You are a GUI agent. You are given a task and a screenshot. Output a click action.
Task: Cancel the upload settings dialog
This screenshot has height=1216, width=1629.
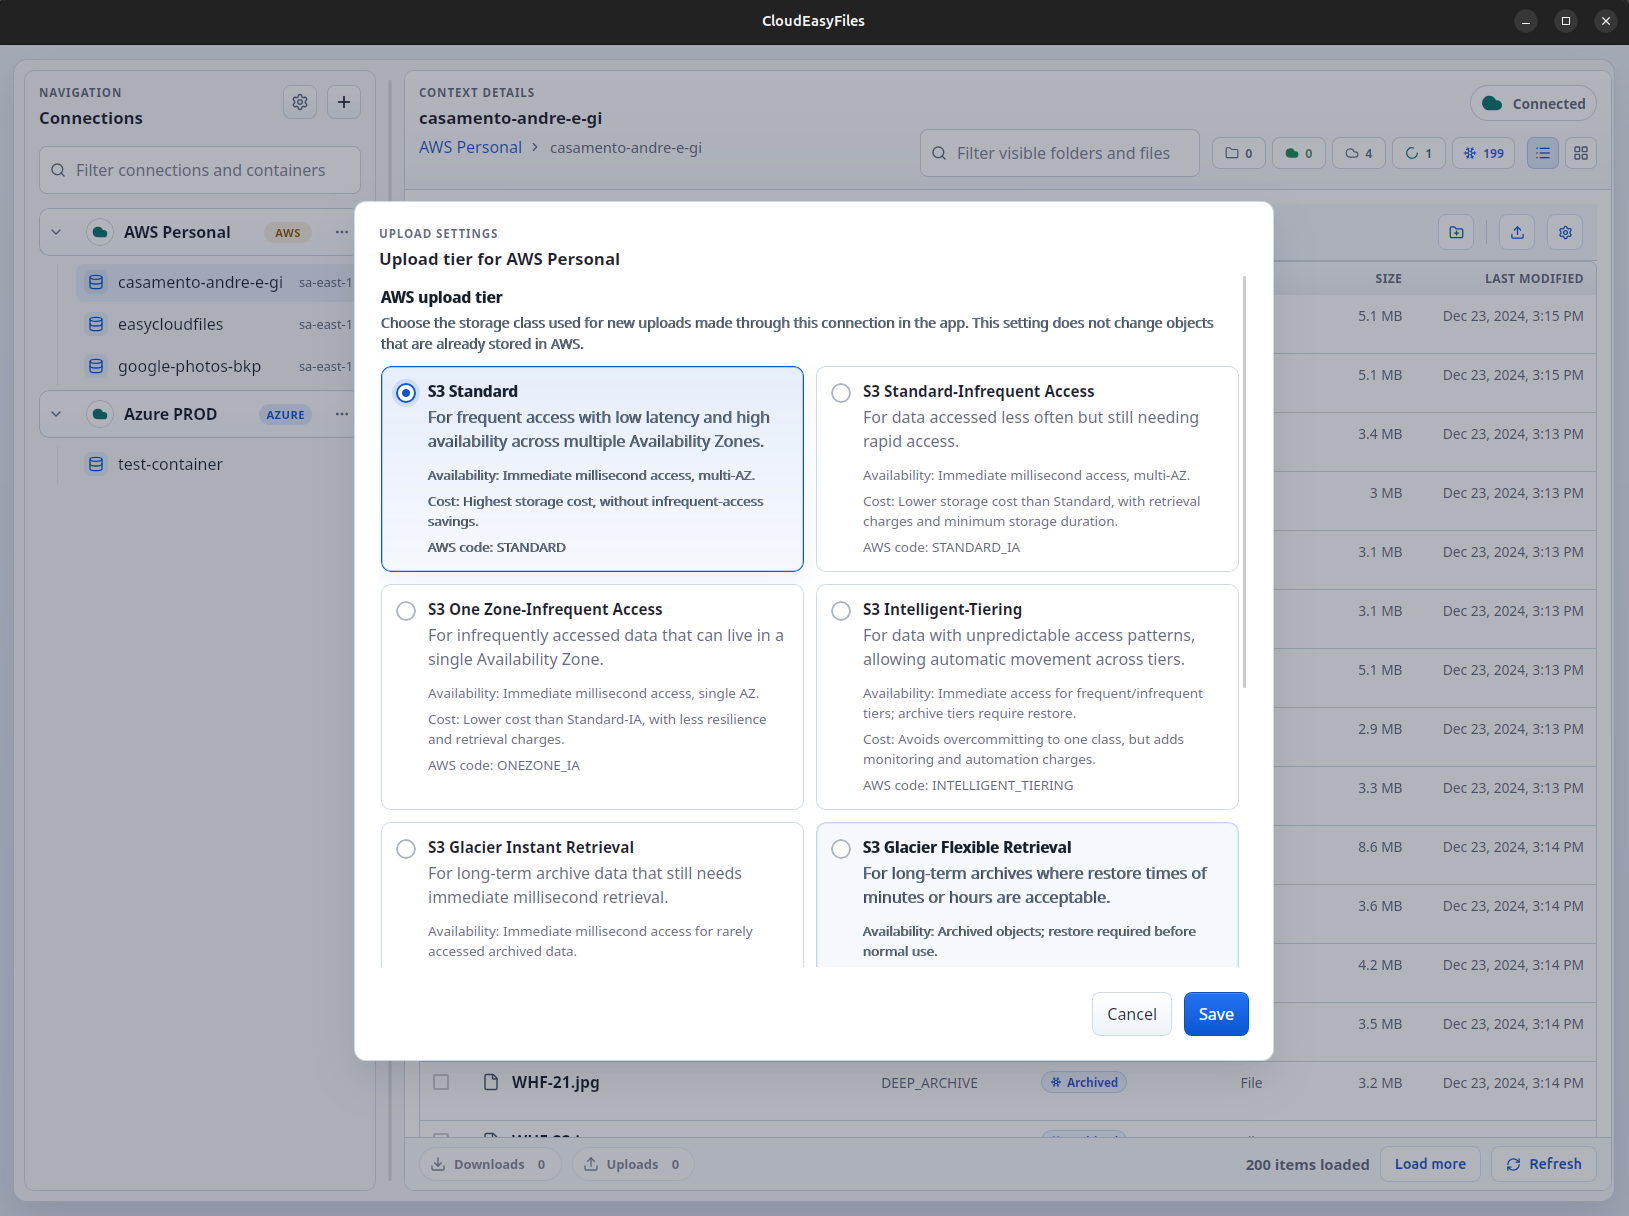point(1132,1014)
